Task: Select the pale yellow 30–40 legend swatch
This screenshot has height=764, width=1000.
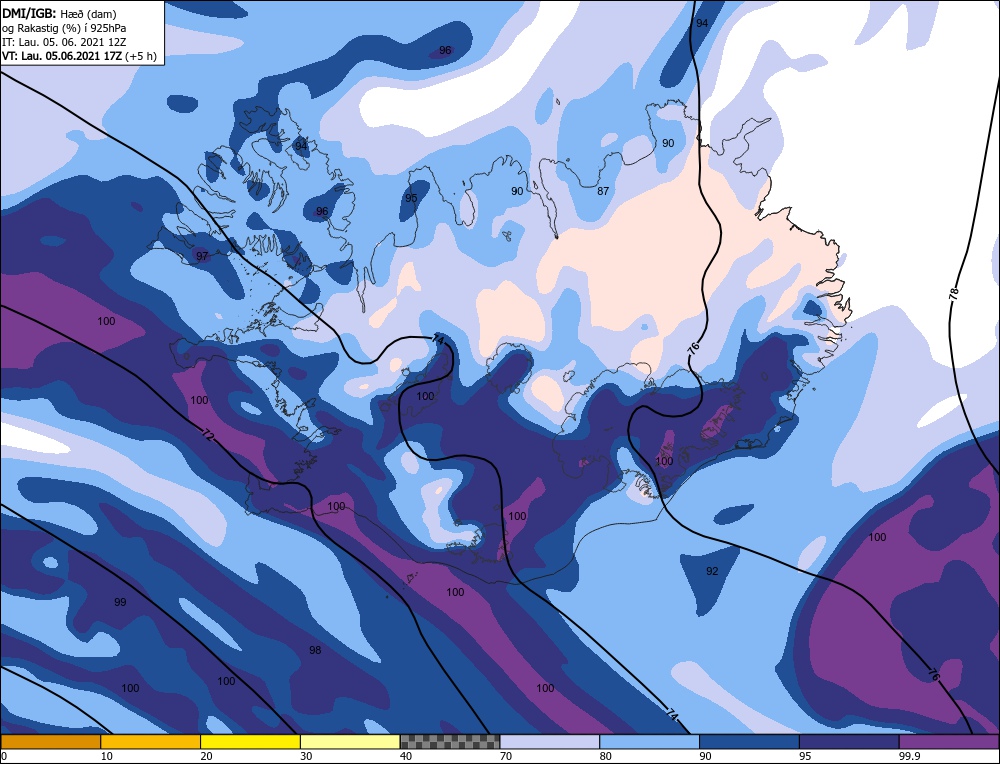Action: (x=350, y=741)
